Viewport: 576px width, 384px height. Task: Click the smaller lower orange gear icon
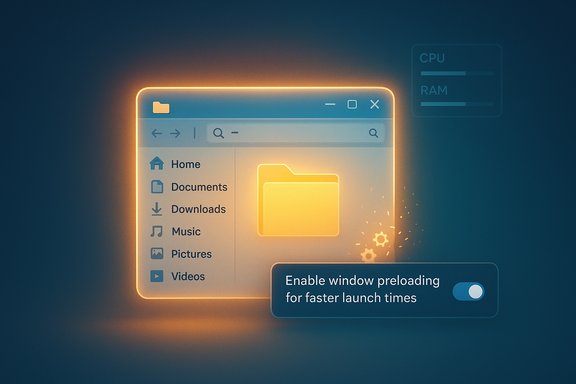[368, 255]
